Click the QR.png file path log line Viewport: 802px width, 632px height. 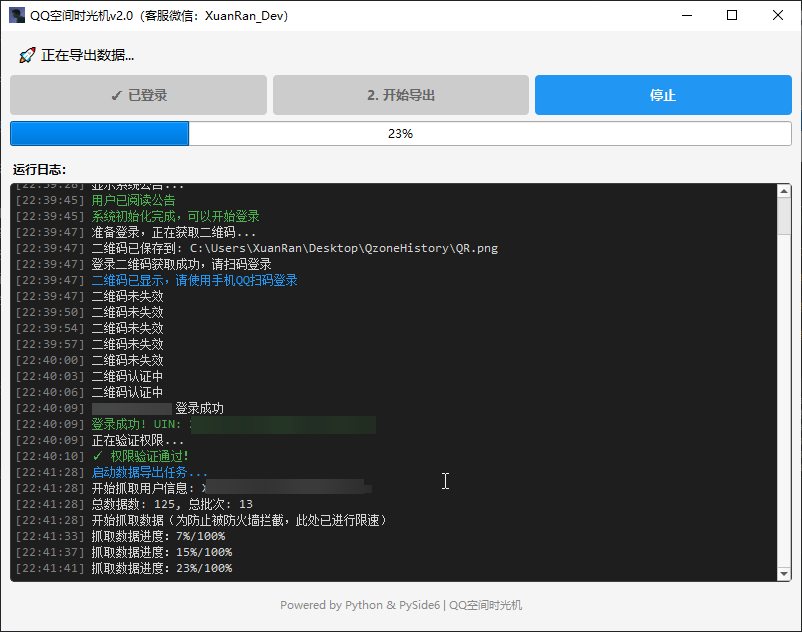pyautogui.click(x=294, y=248)
